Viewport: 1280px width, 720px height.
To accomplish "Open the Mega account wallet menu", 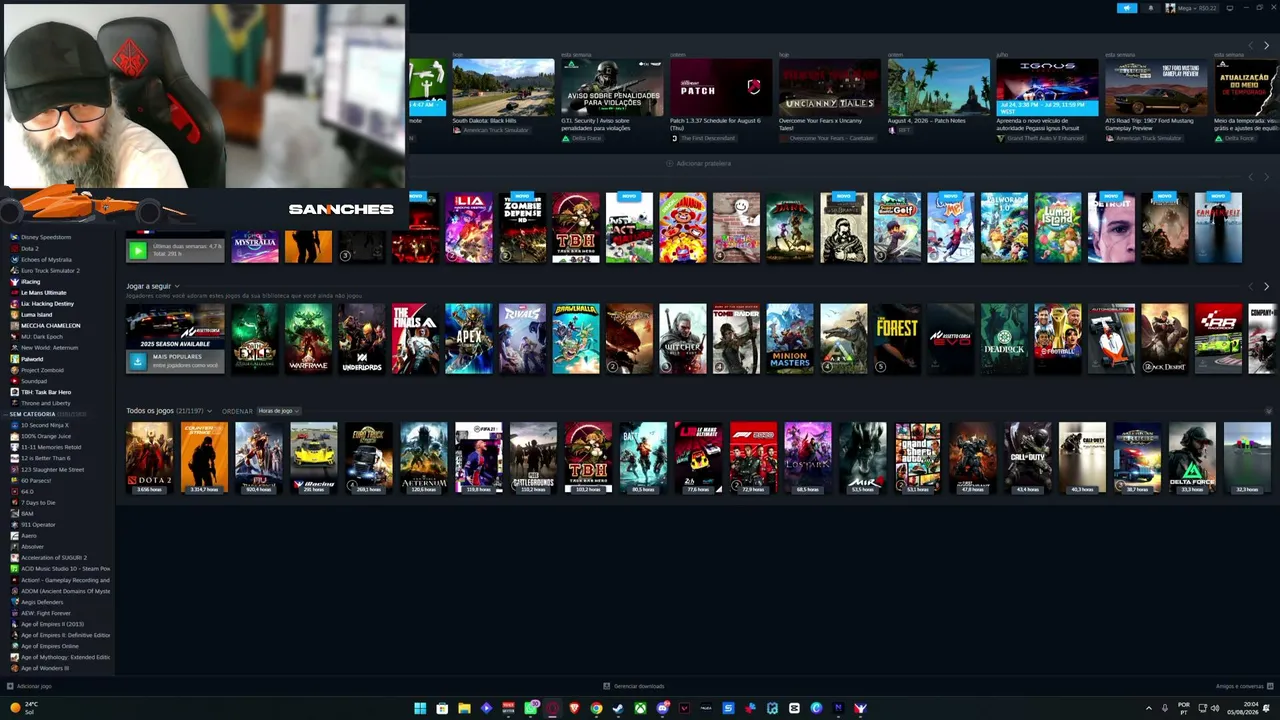I will click(1193, 8).
